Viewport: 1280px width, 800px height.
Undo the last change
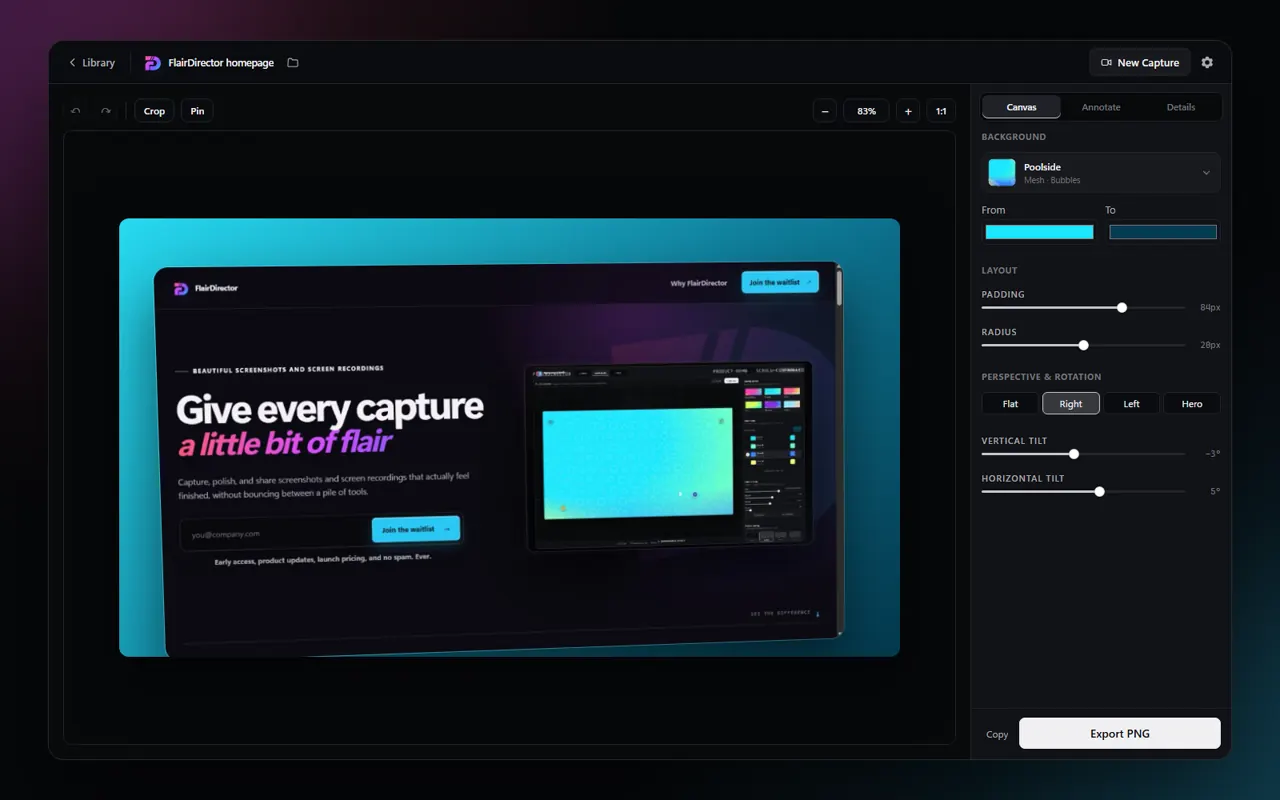click(76, 111)
